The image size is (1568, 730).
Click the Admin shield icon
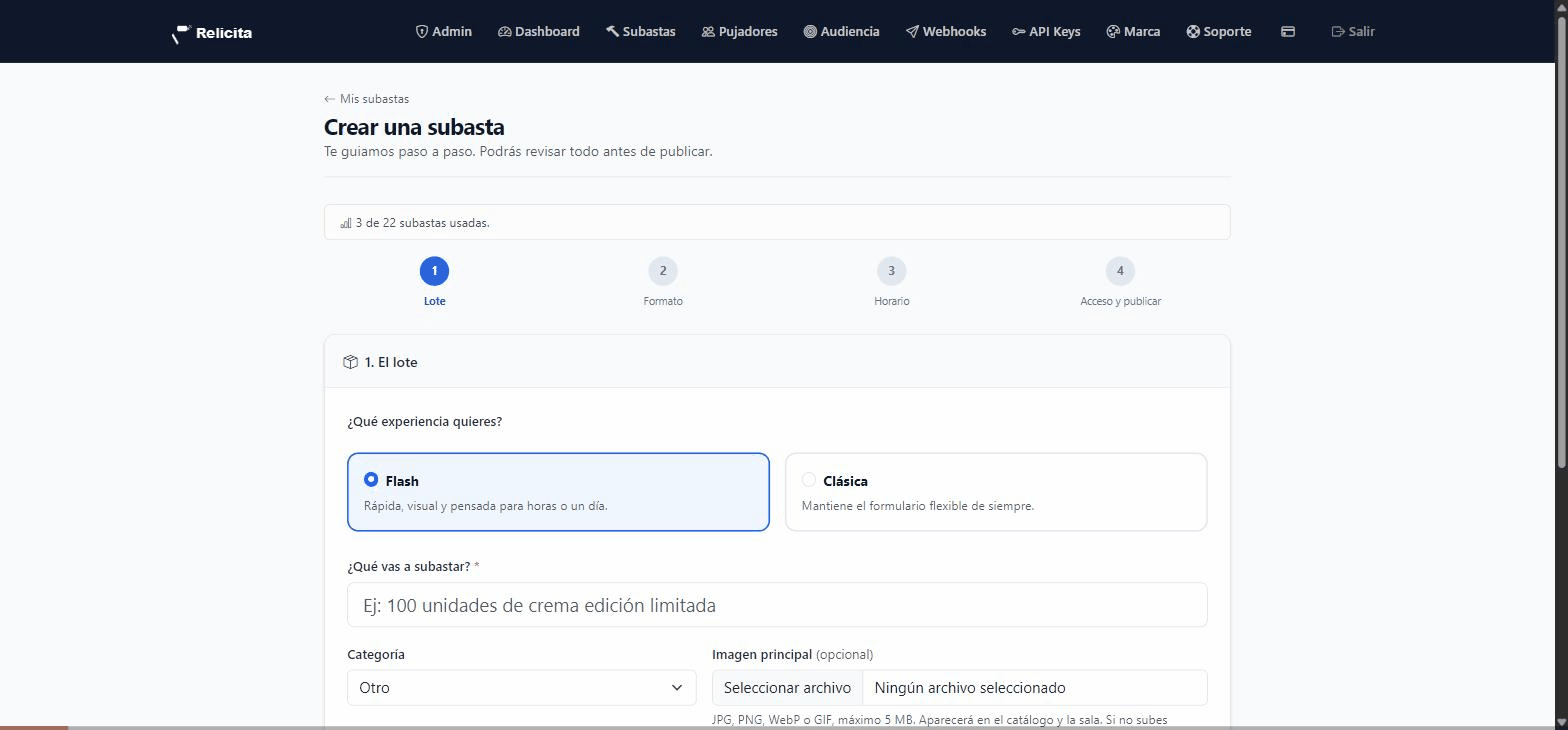pos(422,31)
